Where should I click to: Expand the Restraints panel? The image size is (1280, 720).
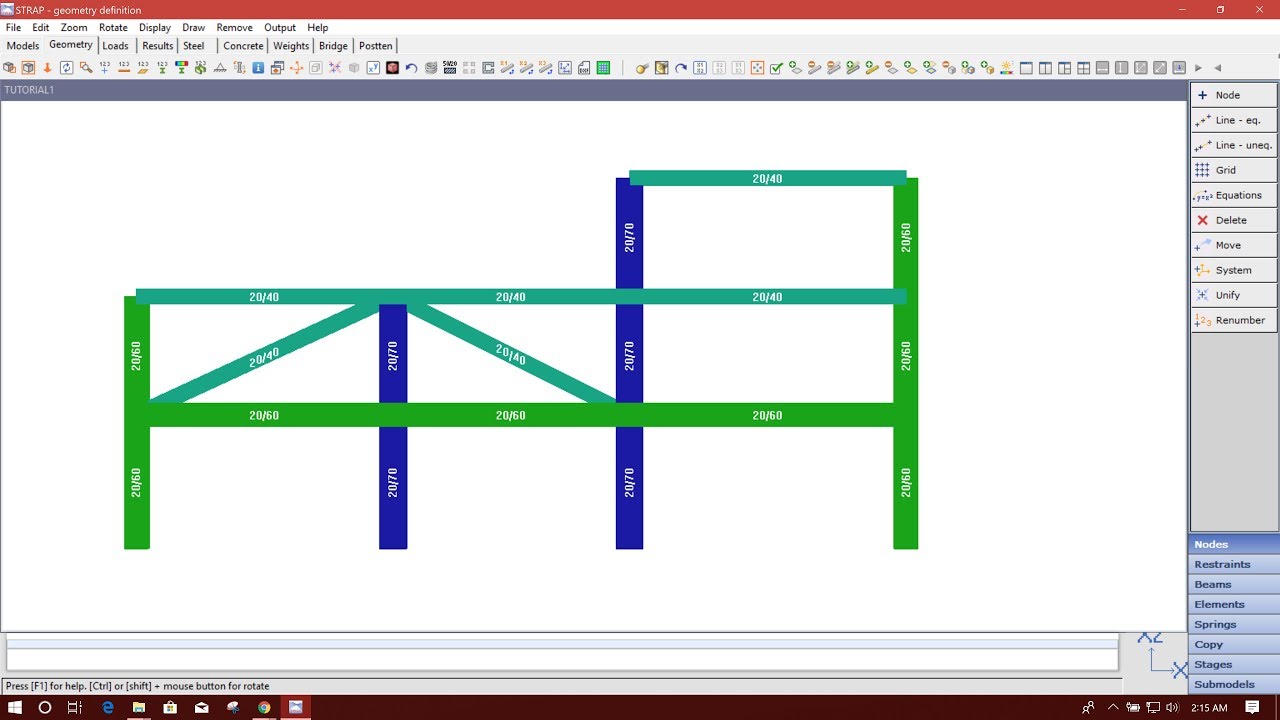[1233, 564]
